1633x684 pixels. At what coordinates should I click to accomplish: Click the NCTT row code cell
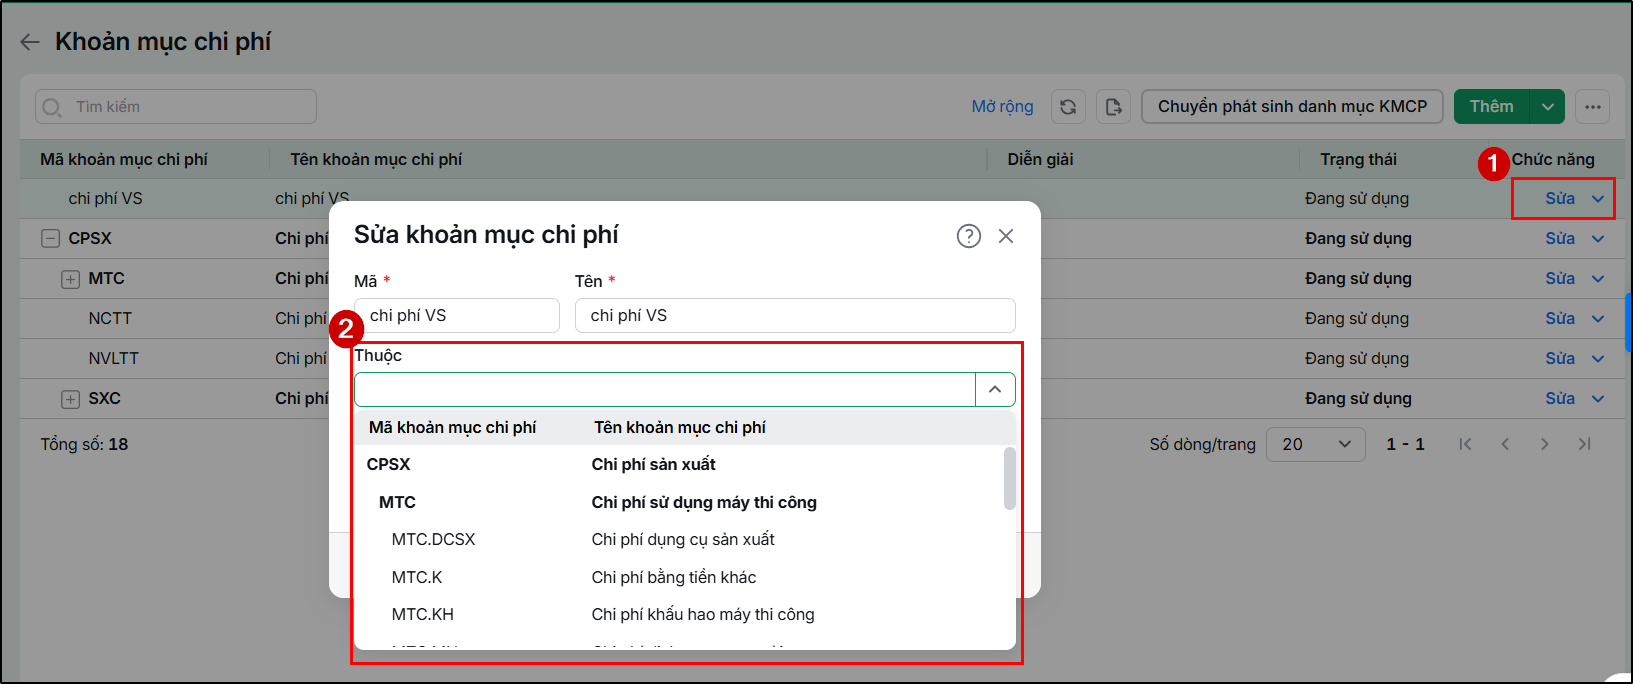click(x=110, y=318)
